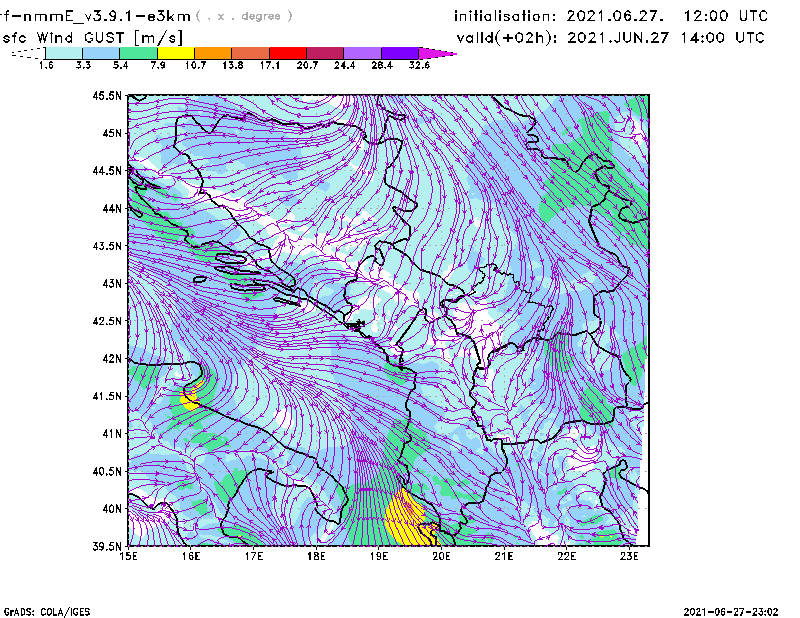Screen dimensions: 800x618
Task: Click the '2021-06-27-23:02' timestamp
Action: click(x=731, y=612)
